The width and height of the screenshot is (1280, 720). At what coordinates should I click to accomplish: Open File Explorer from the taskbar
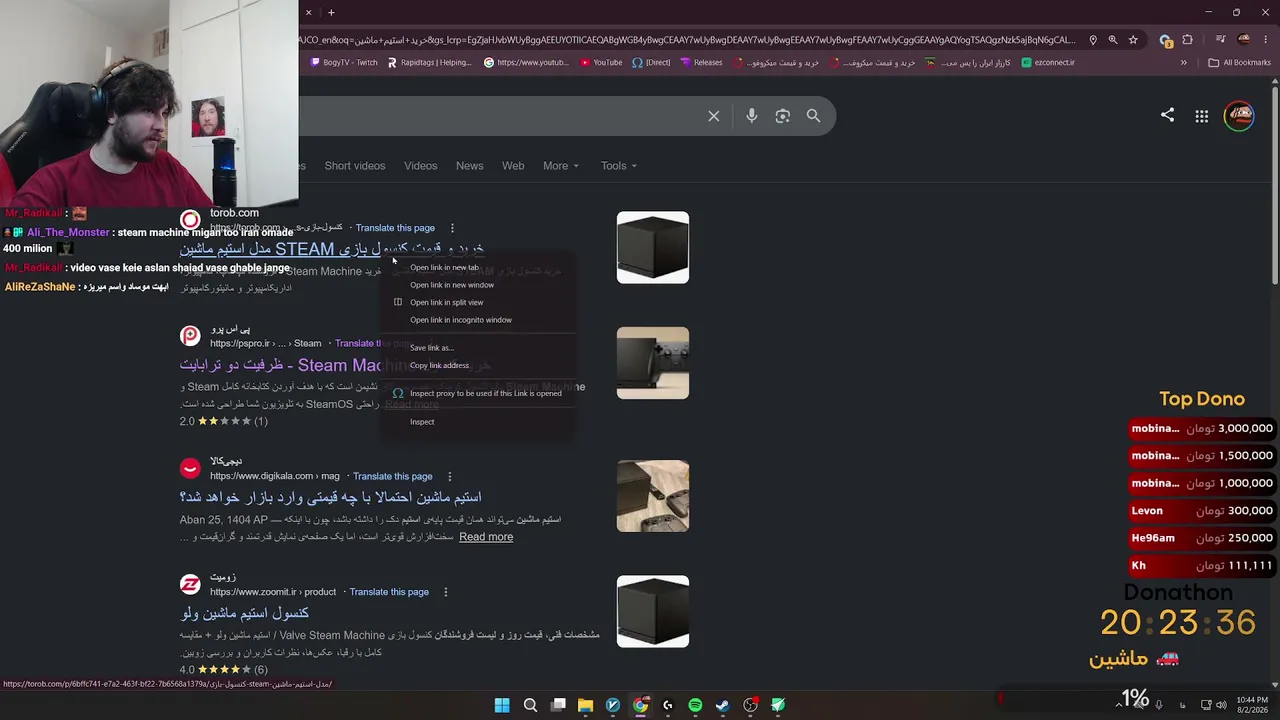585,705
